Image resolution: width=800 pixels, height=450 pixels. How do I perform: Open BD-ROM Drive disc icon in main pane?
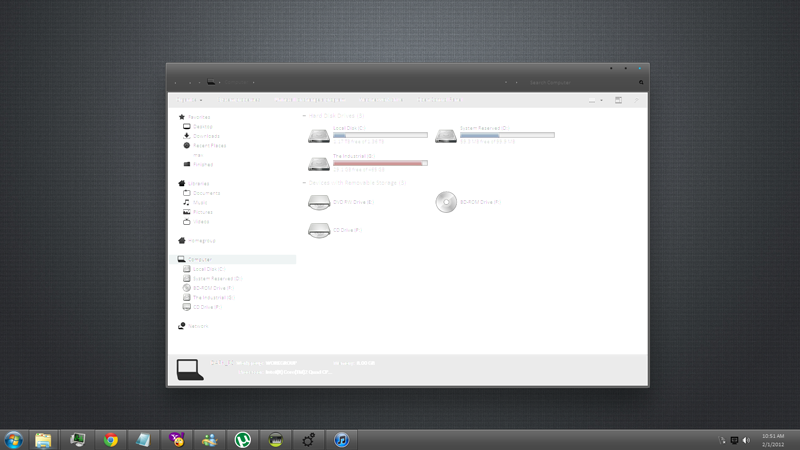tap(446, 202)
